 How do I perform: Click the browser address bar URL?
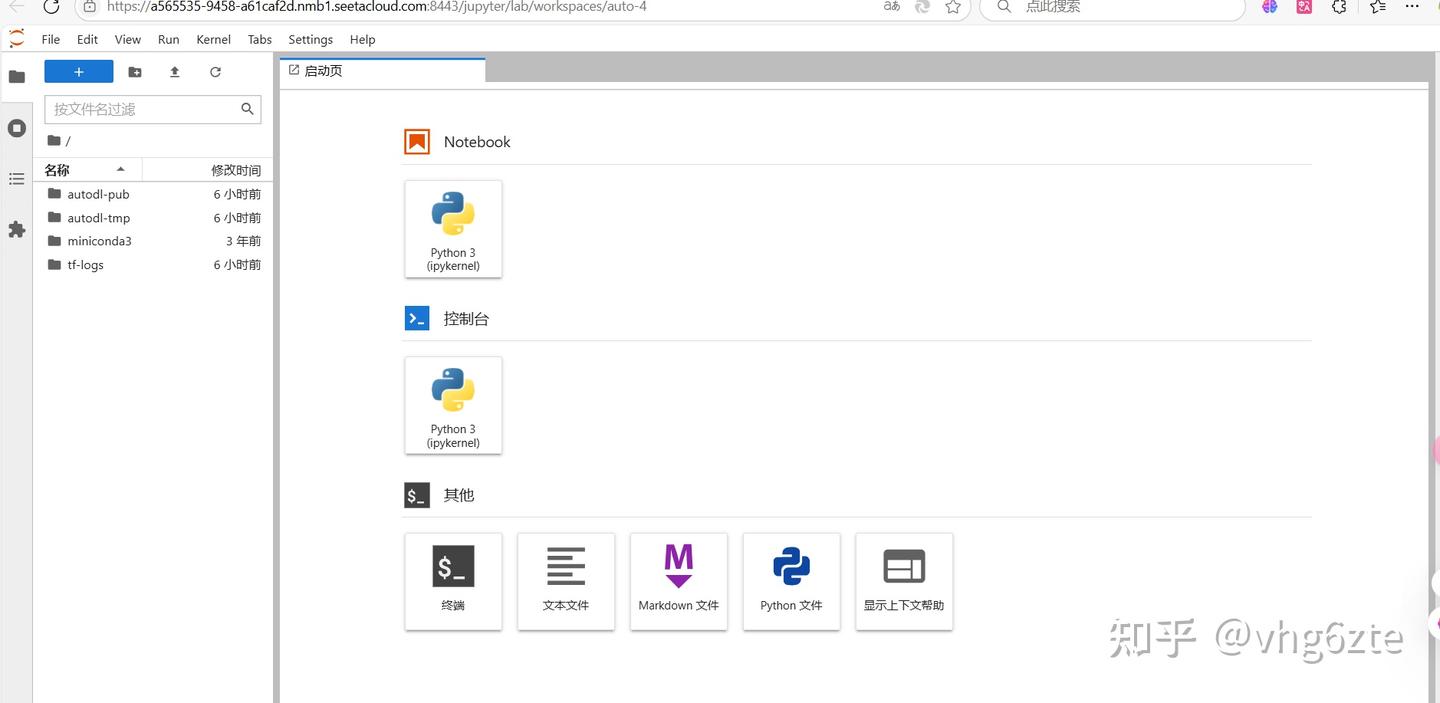(377, 7)
